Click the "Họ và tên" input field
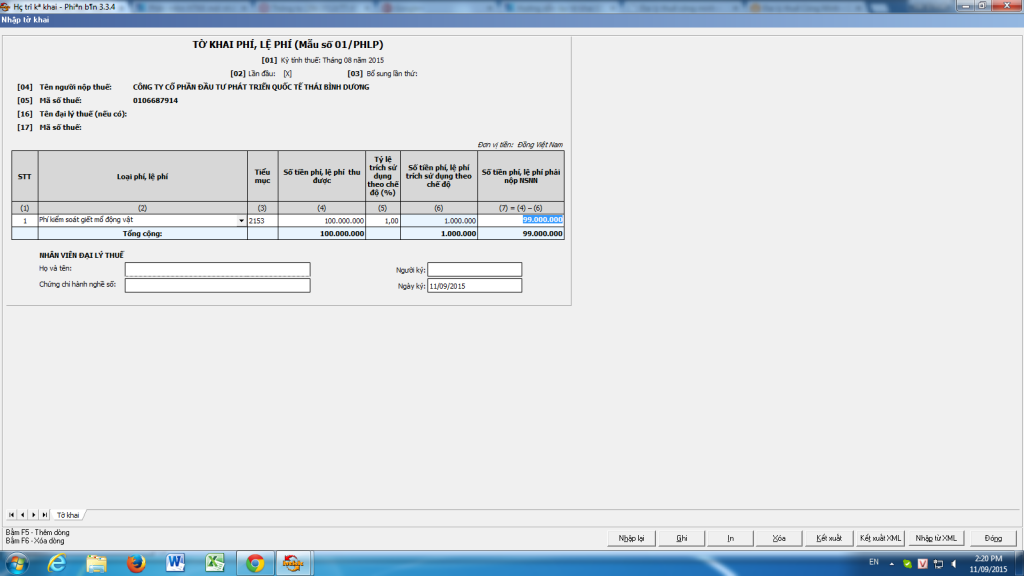The height and width of the screenshot is (576, 1024). pos(217,269)
